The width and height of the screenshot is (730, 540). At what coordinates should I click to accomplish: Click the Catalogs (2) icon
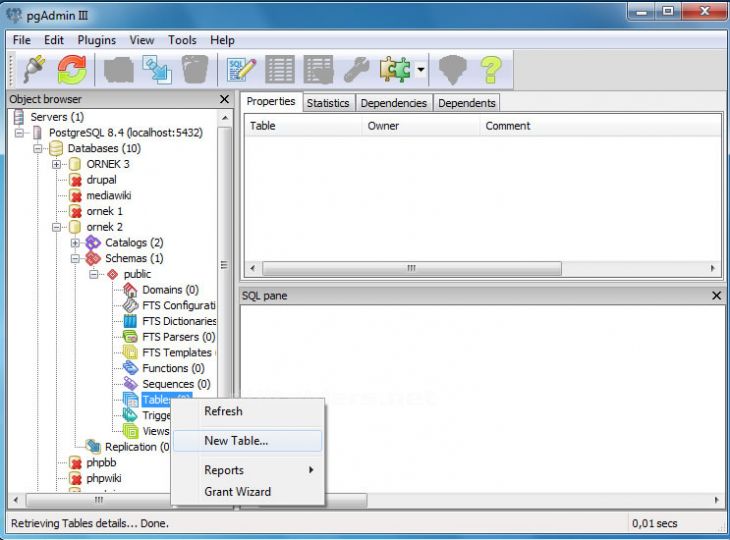click(93, 243)
